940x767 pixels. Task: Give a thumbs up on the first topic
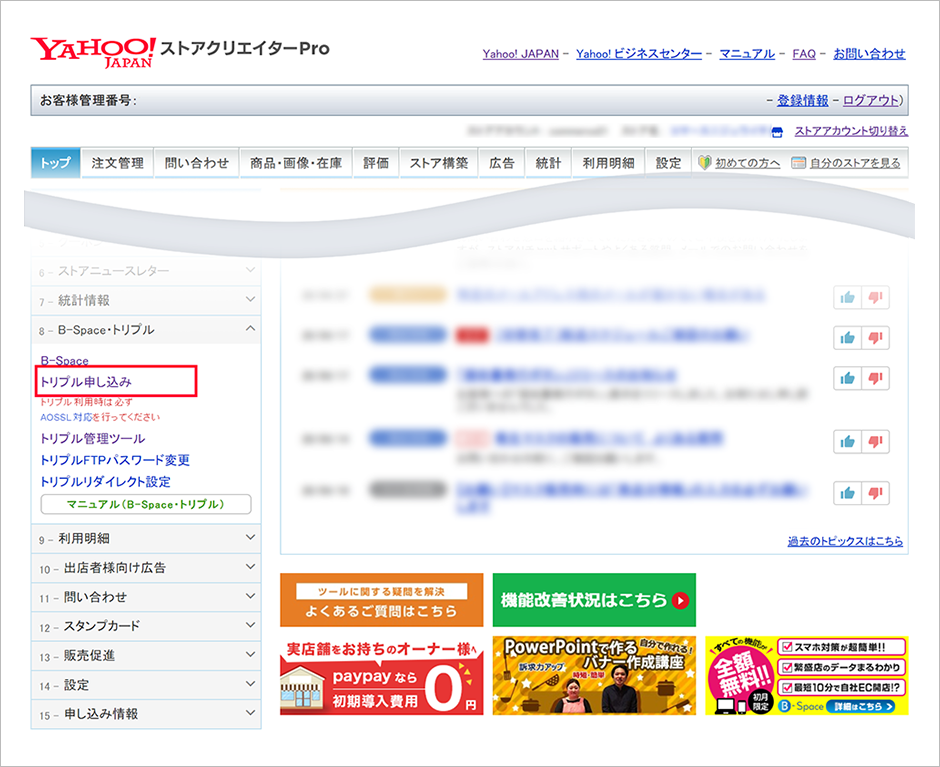coord(848,297)
